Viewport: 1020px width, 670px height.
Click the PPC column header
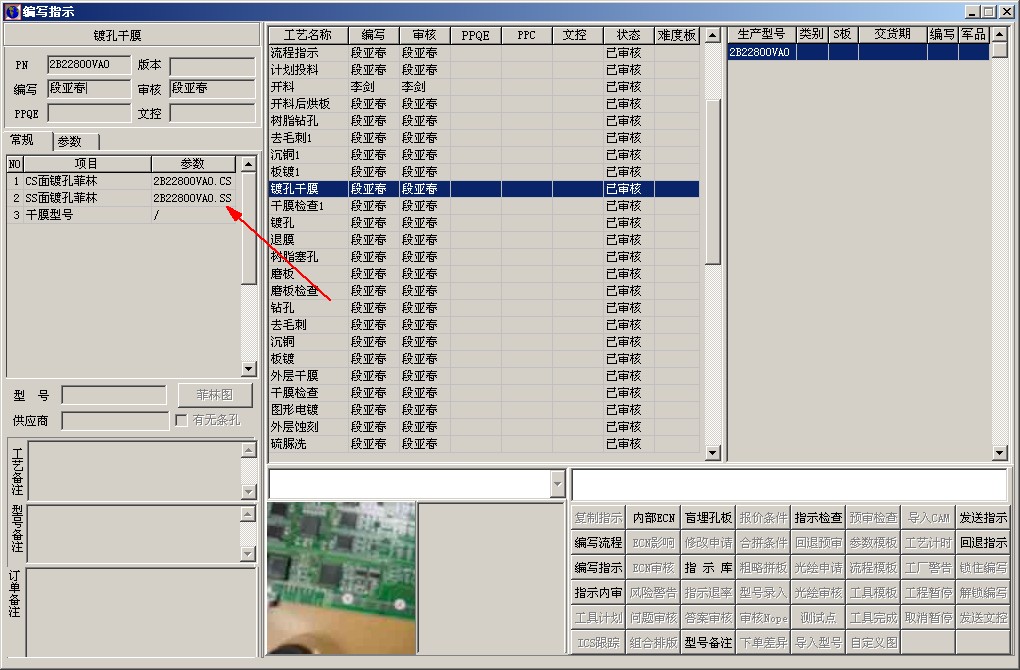click(526, 35)
